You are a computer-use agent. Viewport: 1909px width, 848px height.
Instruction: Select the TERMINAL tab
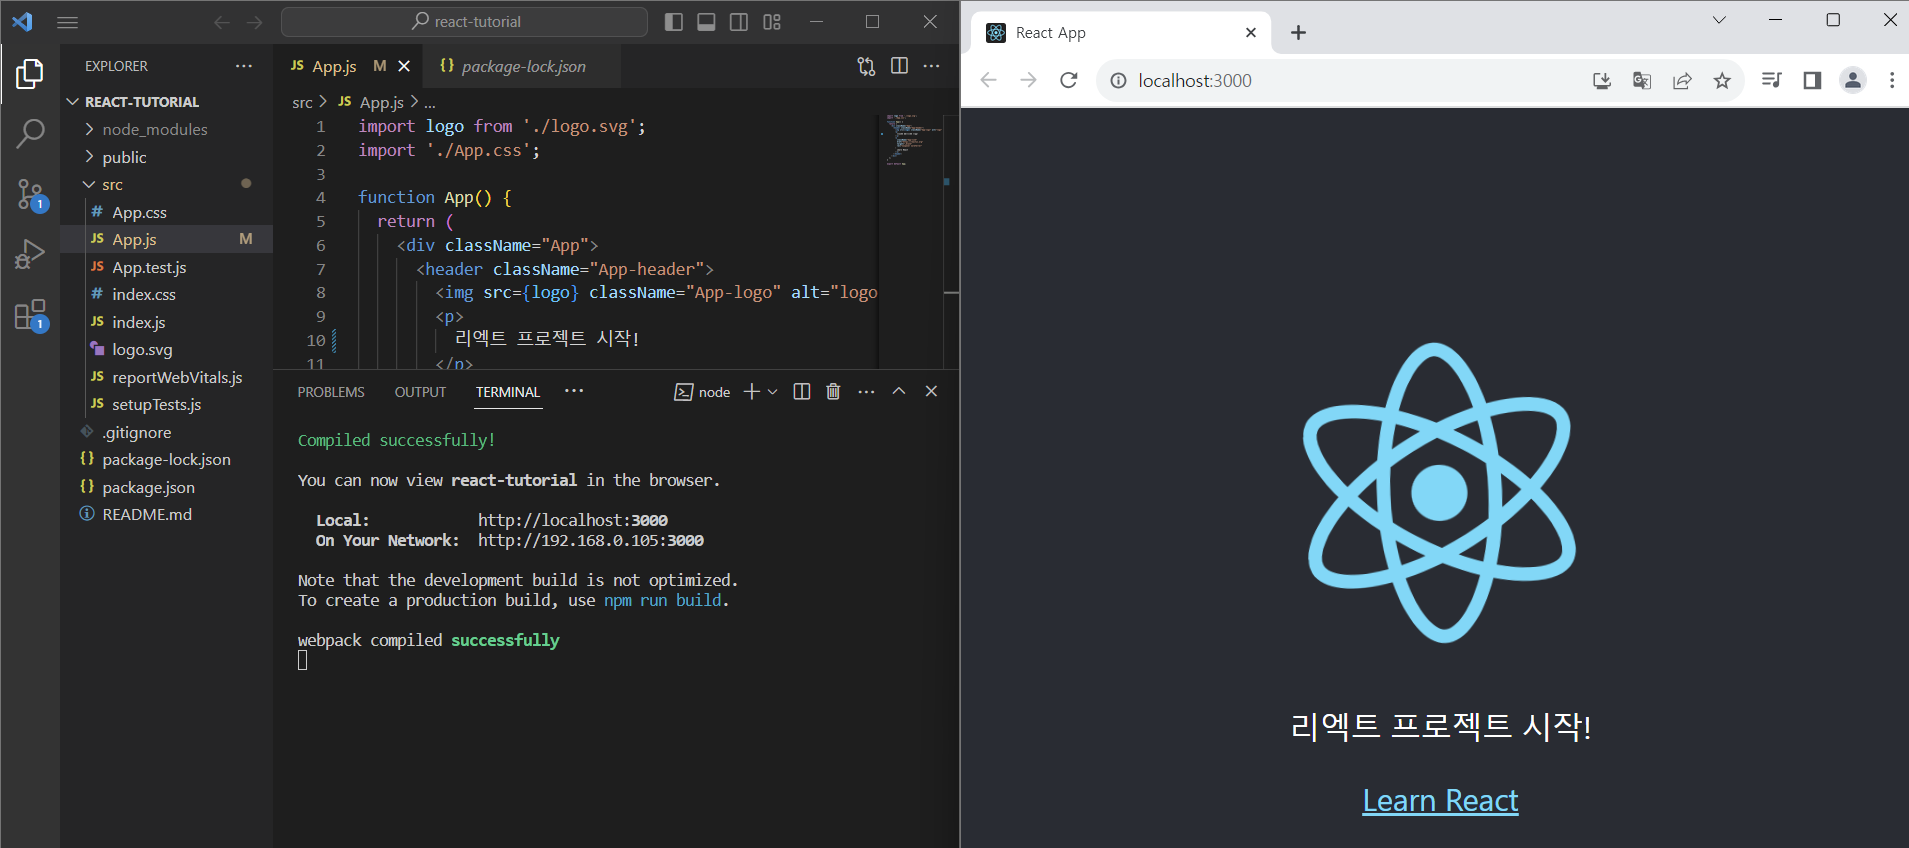[508, 392]
